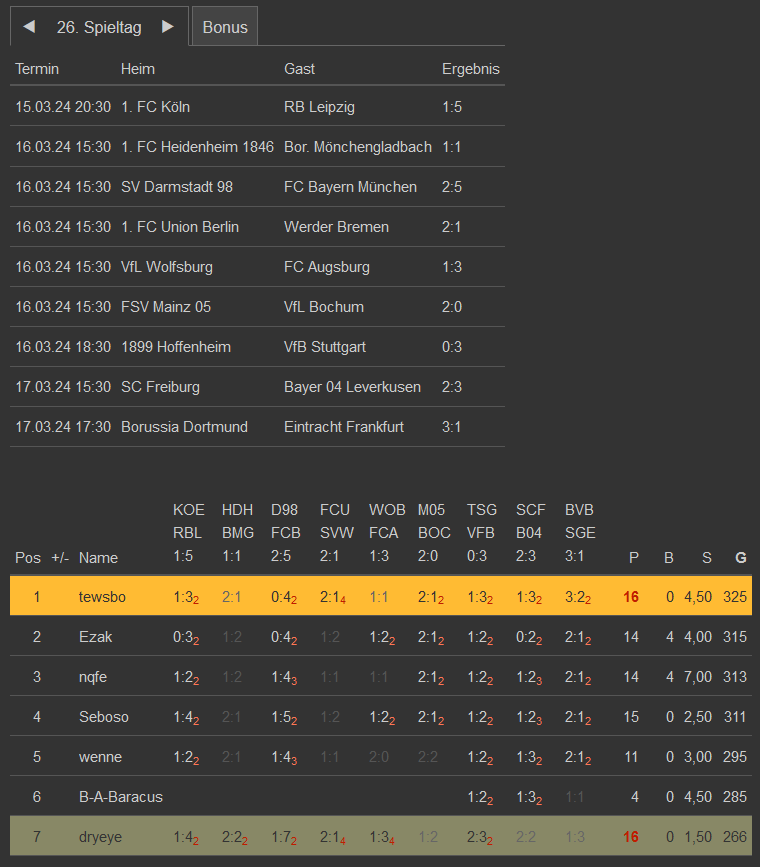Click the Termin column header
Image resolution: width=760 pixels, height=867 pixels.
tap(37, 69)
